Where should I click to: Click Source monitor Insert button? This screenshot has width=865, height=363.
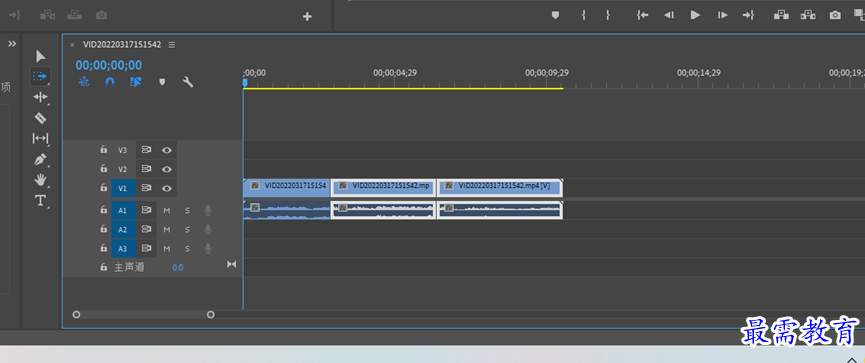coord(48,15)
